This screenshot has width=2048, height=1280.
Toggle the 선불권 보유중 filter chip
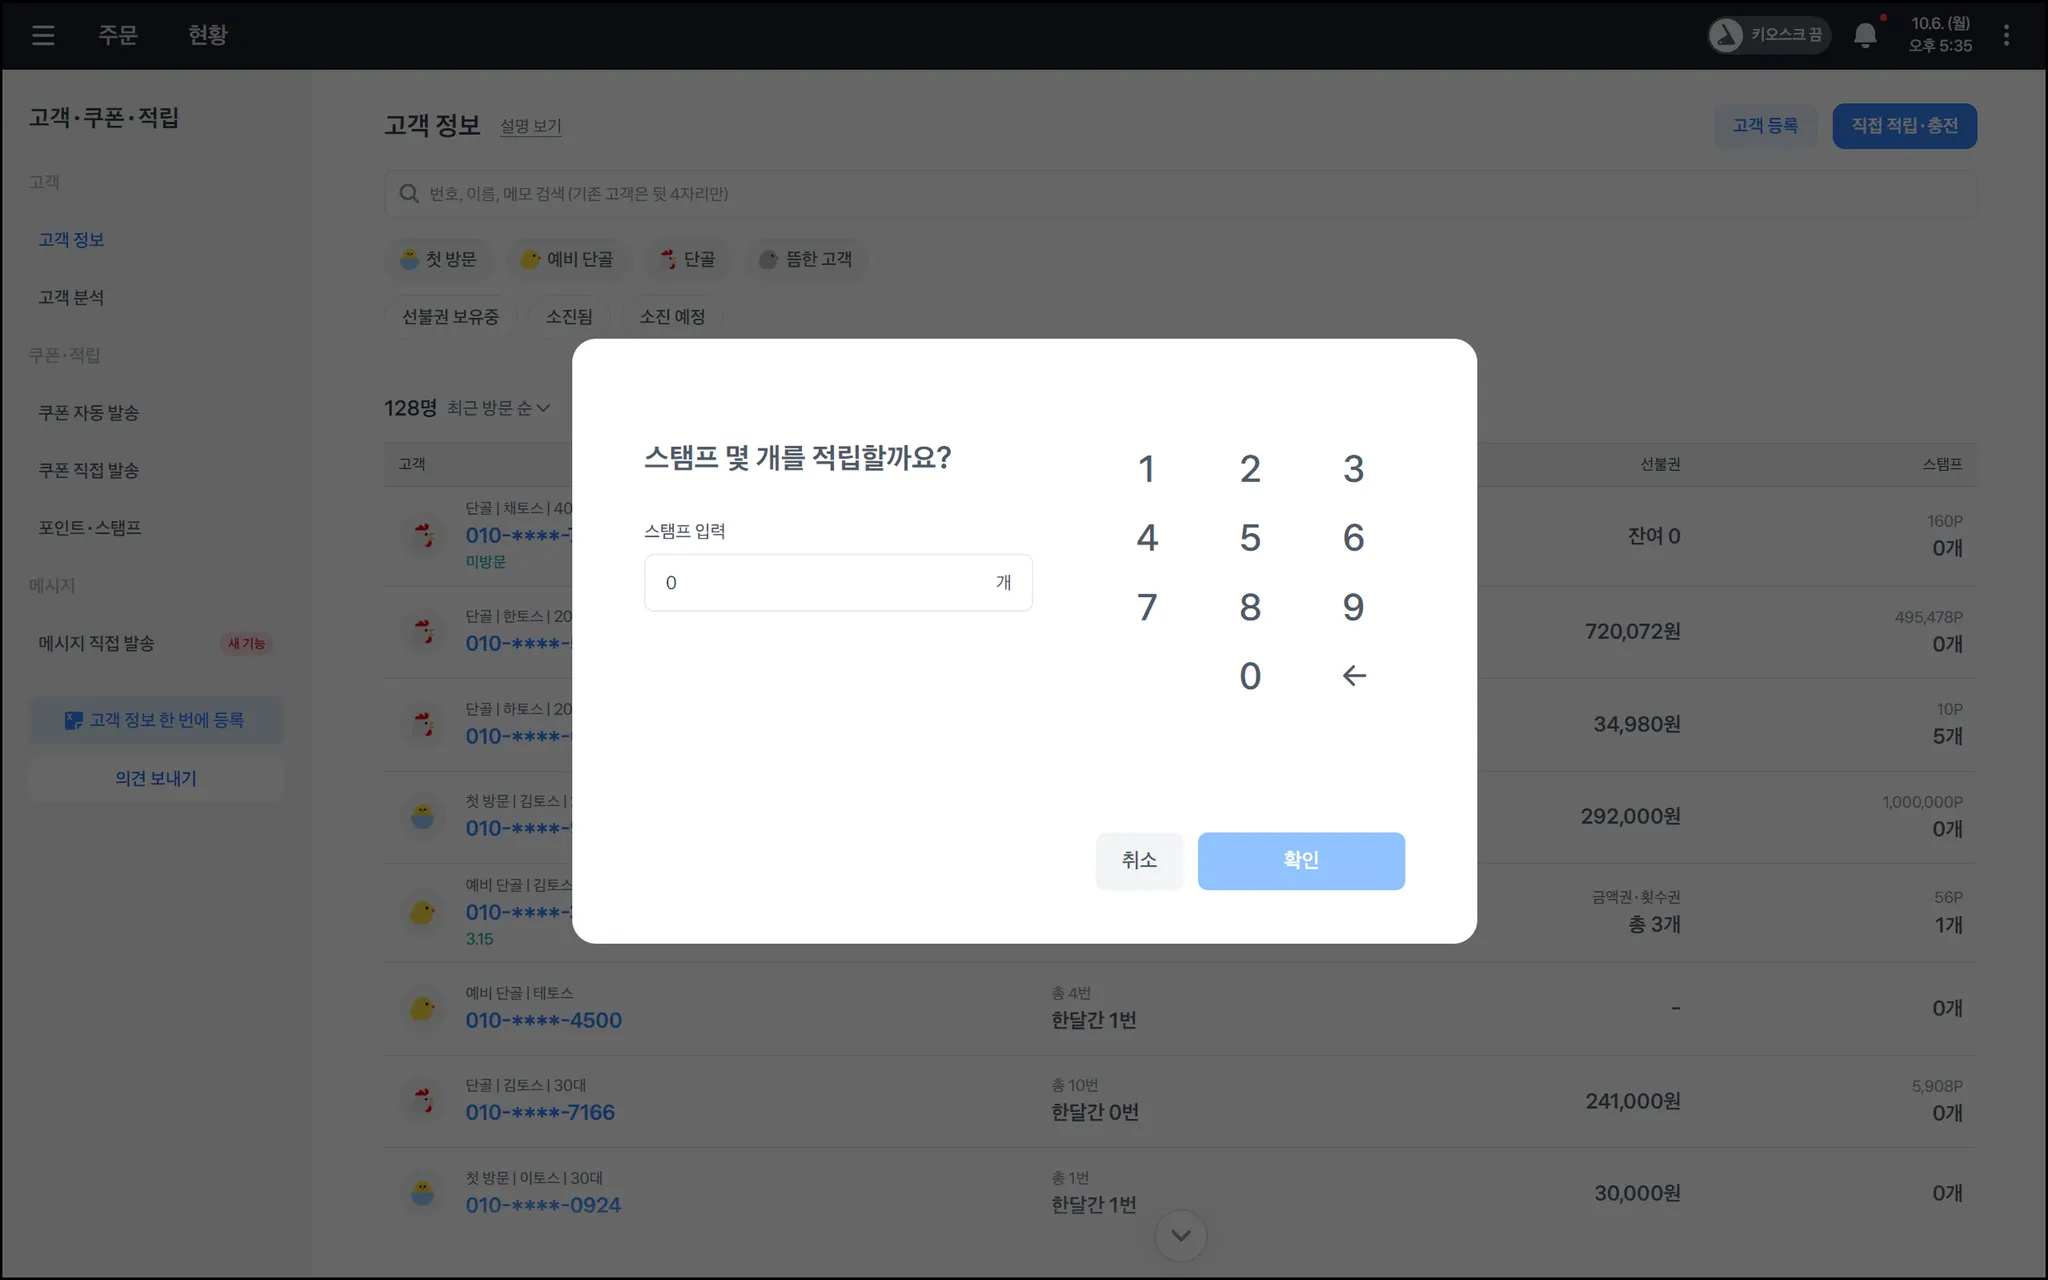450,317
